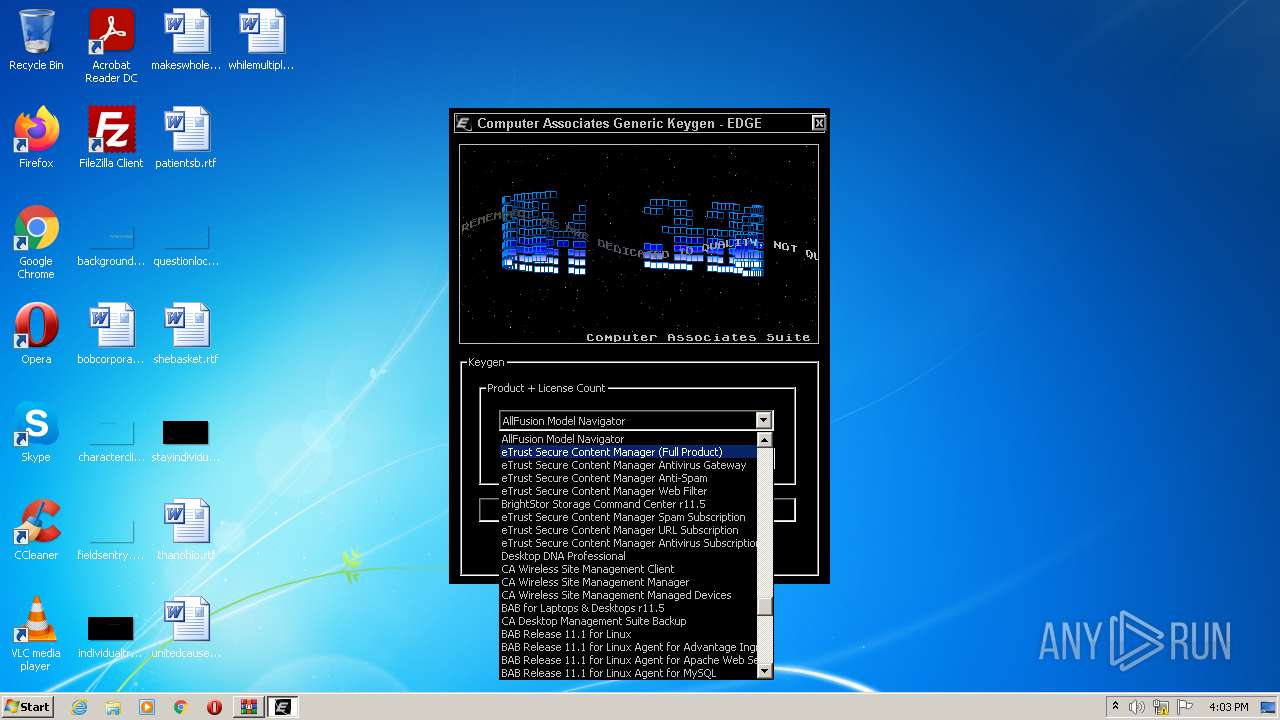The width and height of the screenshot is (1280, 720).
Task: Pick CA Wireless Site Management Client
Action: click(x=628, y=569)
